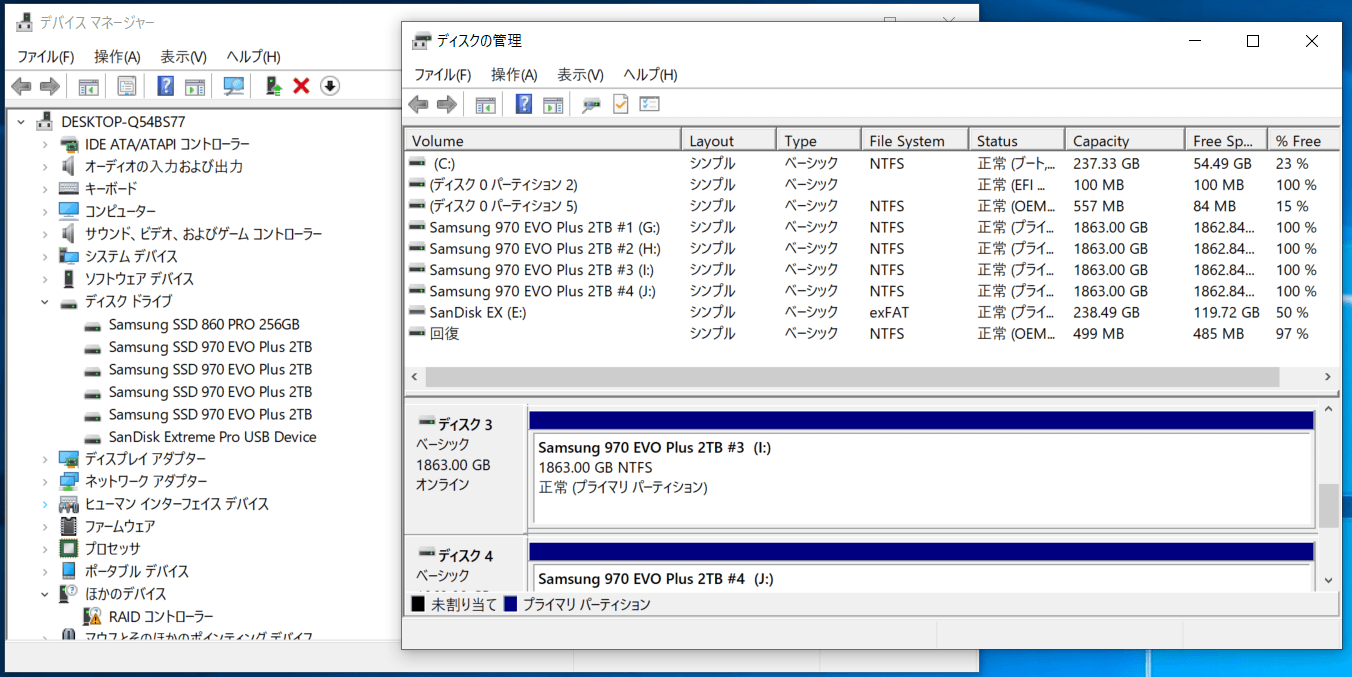Select (ディスク 0 パーティション 2) volume row
This screenshot has width=1352, height=677.
872,185
